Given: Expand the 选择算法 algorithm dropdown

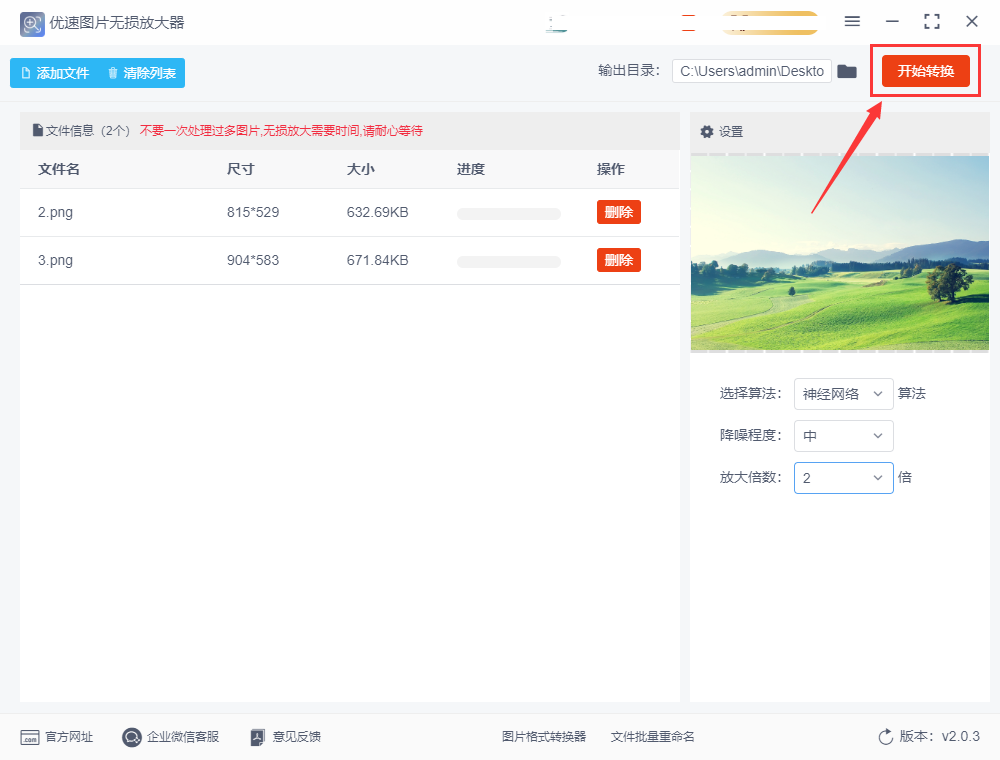Looking at the screenshot, I should [843, 394].
